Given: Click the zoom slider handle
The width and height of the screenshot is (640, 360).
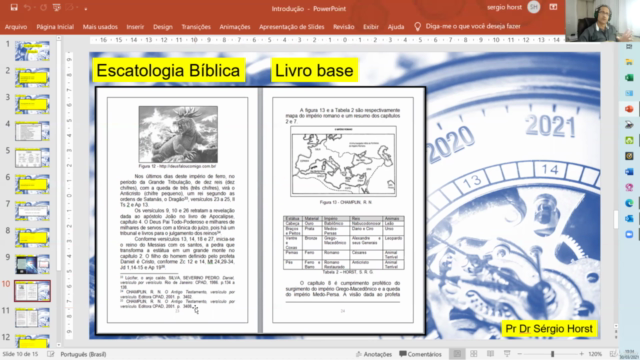Looking at the screenshot, I should pos(552,354).
